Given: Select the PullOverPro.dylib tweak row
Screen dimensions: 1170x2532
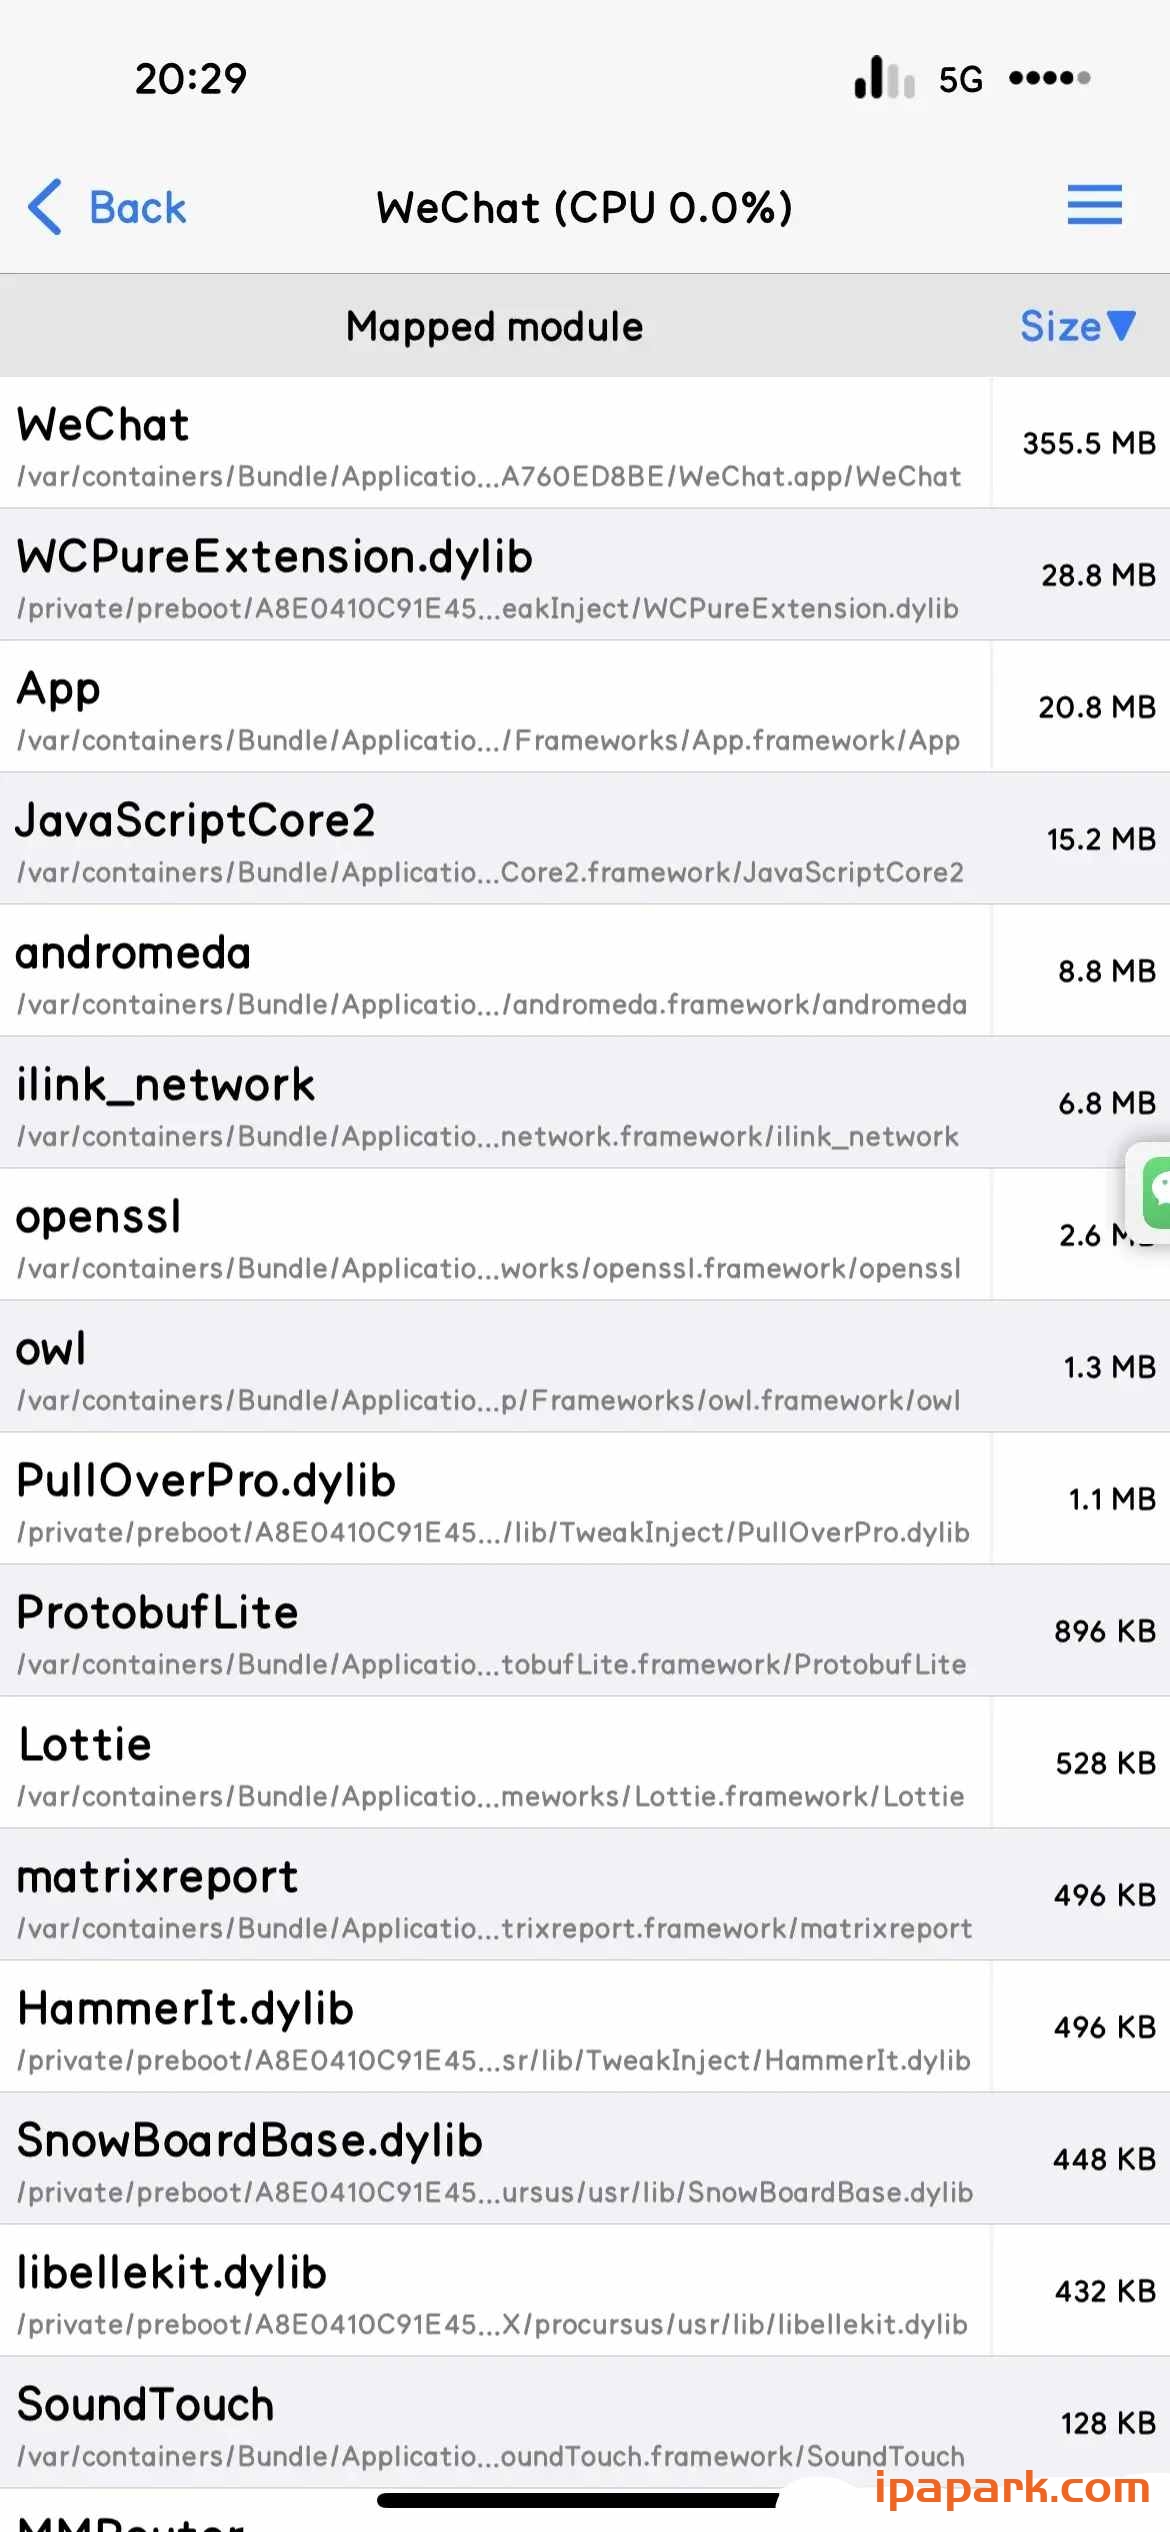Looking at the screenshot, I should tap(494, 1499).
